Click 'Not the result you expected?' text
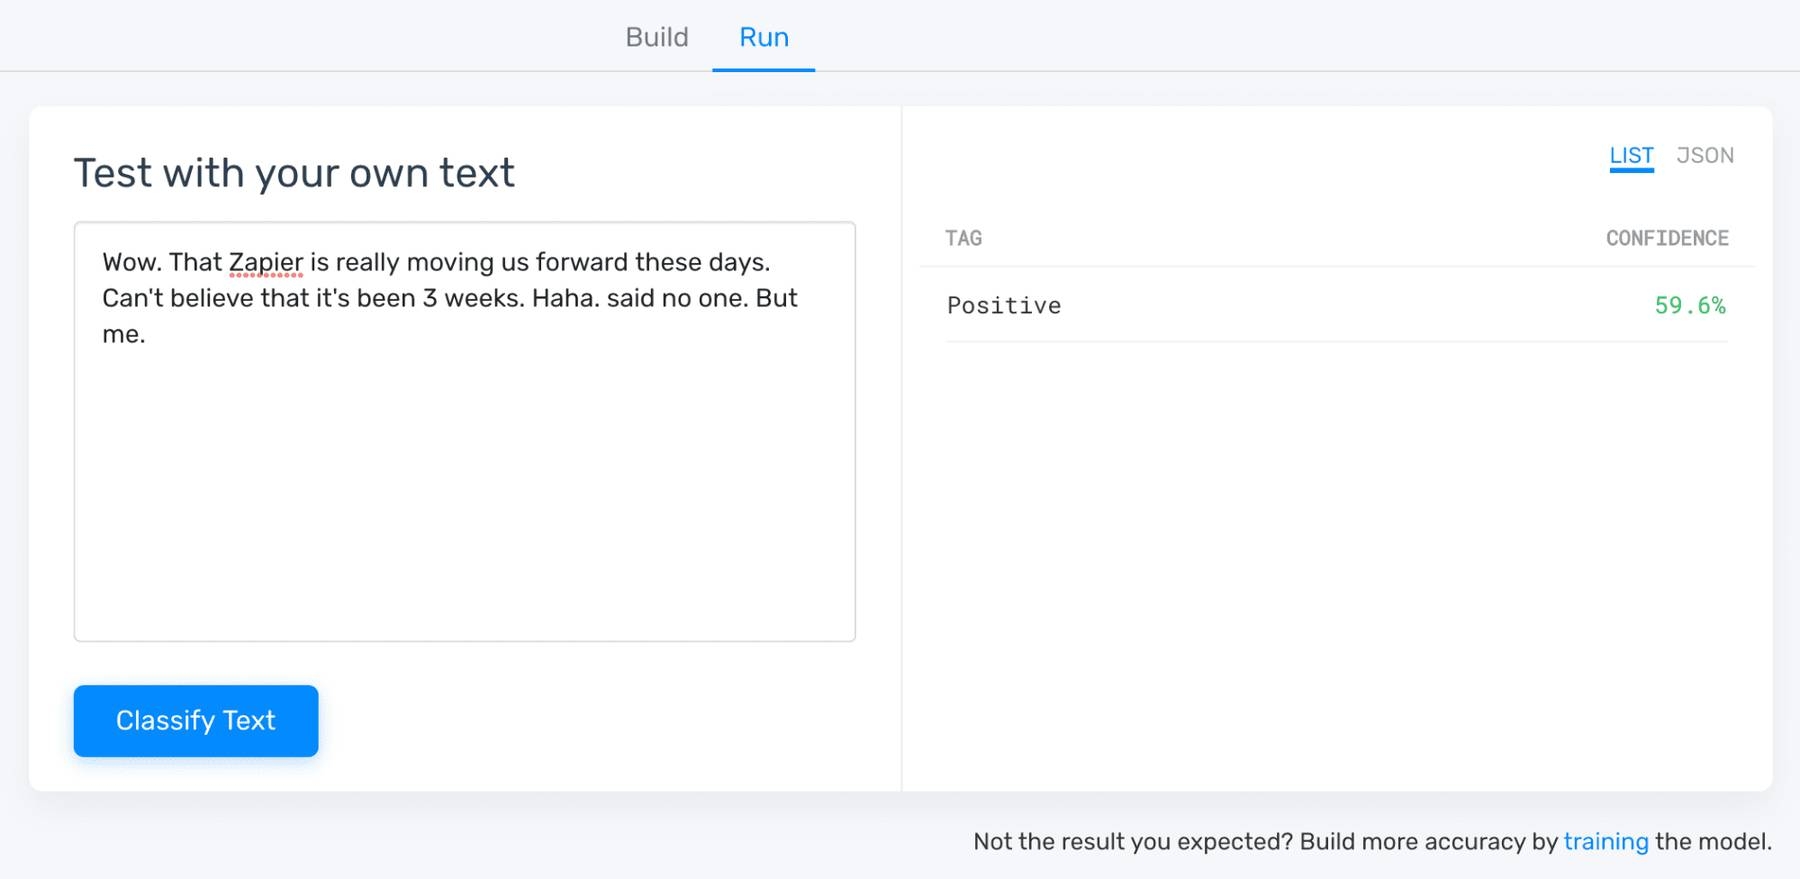The image size is (1800, 879). [x=1132, y=842]
